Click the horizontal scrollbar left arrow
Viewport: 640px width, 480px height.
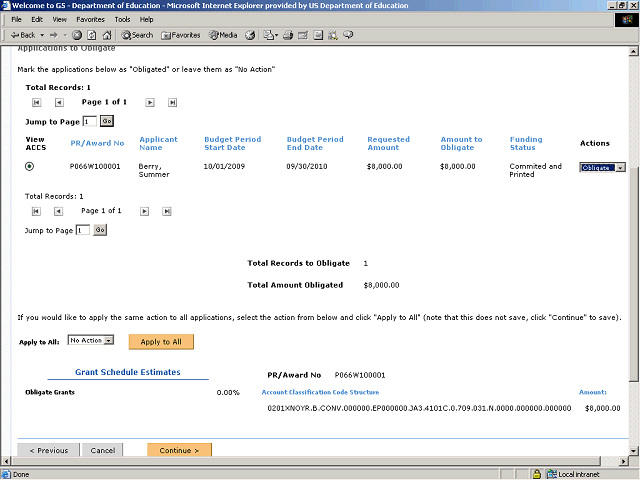[x=6, y=461]
